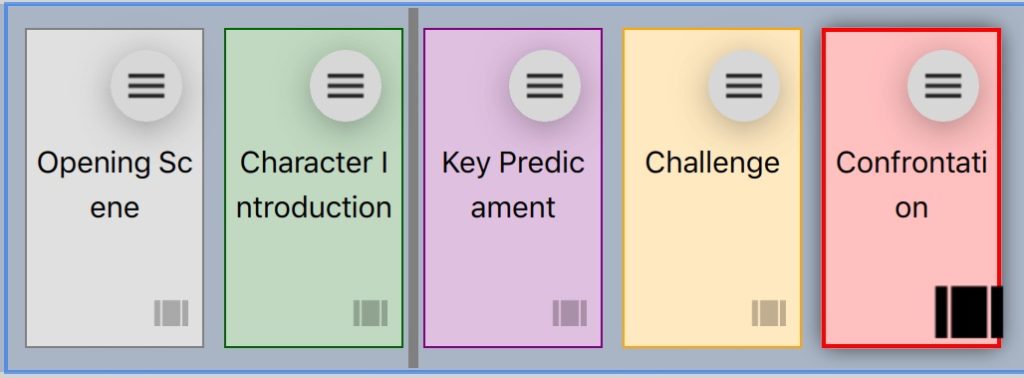1024x378 pixels.
Task: Open the Key Predicament card hamburger menu
Action: click(545, 86)
